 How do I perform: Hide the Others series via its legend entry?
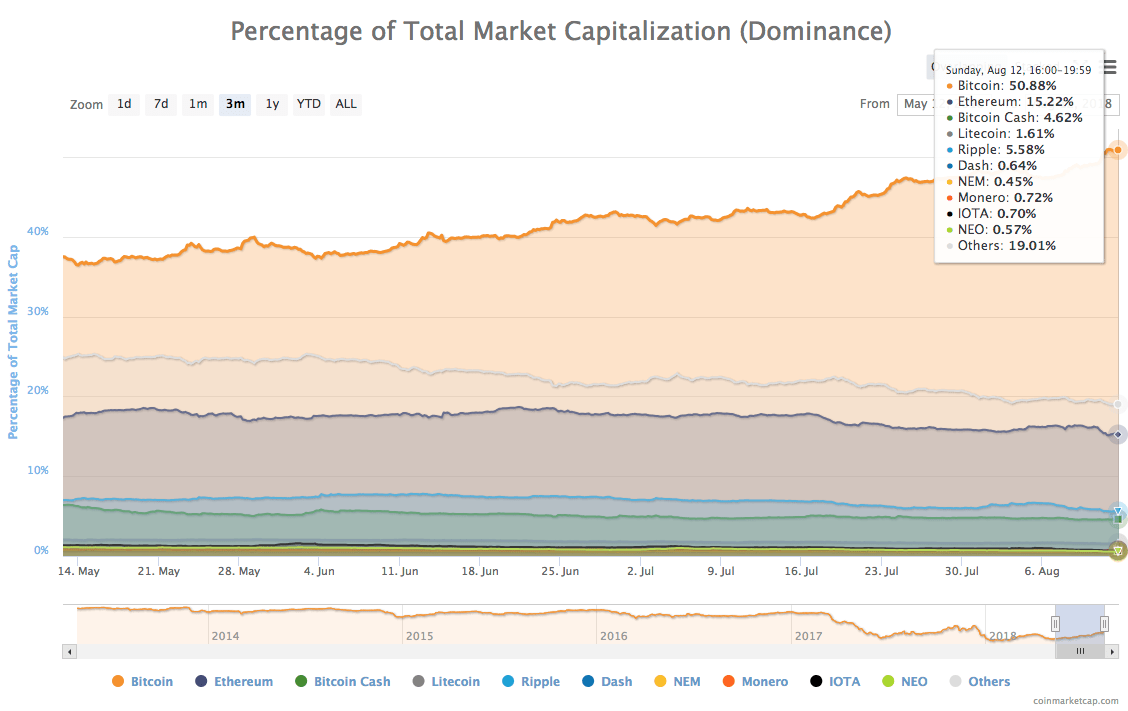[x=980, y=681]
